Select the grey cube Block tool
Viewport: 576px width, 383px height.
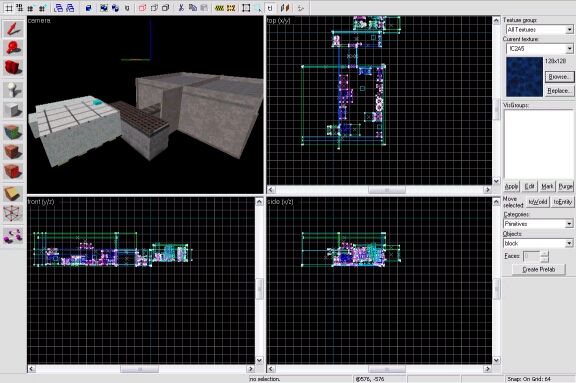[x=13, y=110]
